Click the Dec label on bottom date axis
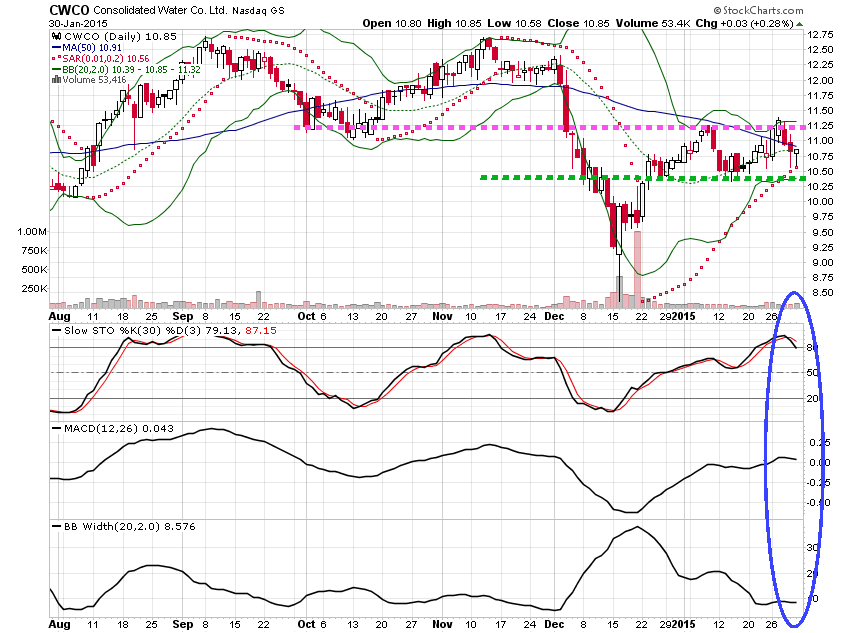The image size is (850, 633). tap(554, 624)
